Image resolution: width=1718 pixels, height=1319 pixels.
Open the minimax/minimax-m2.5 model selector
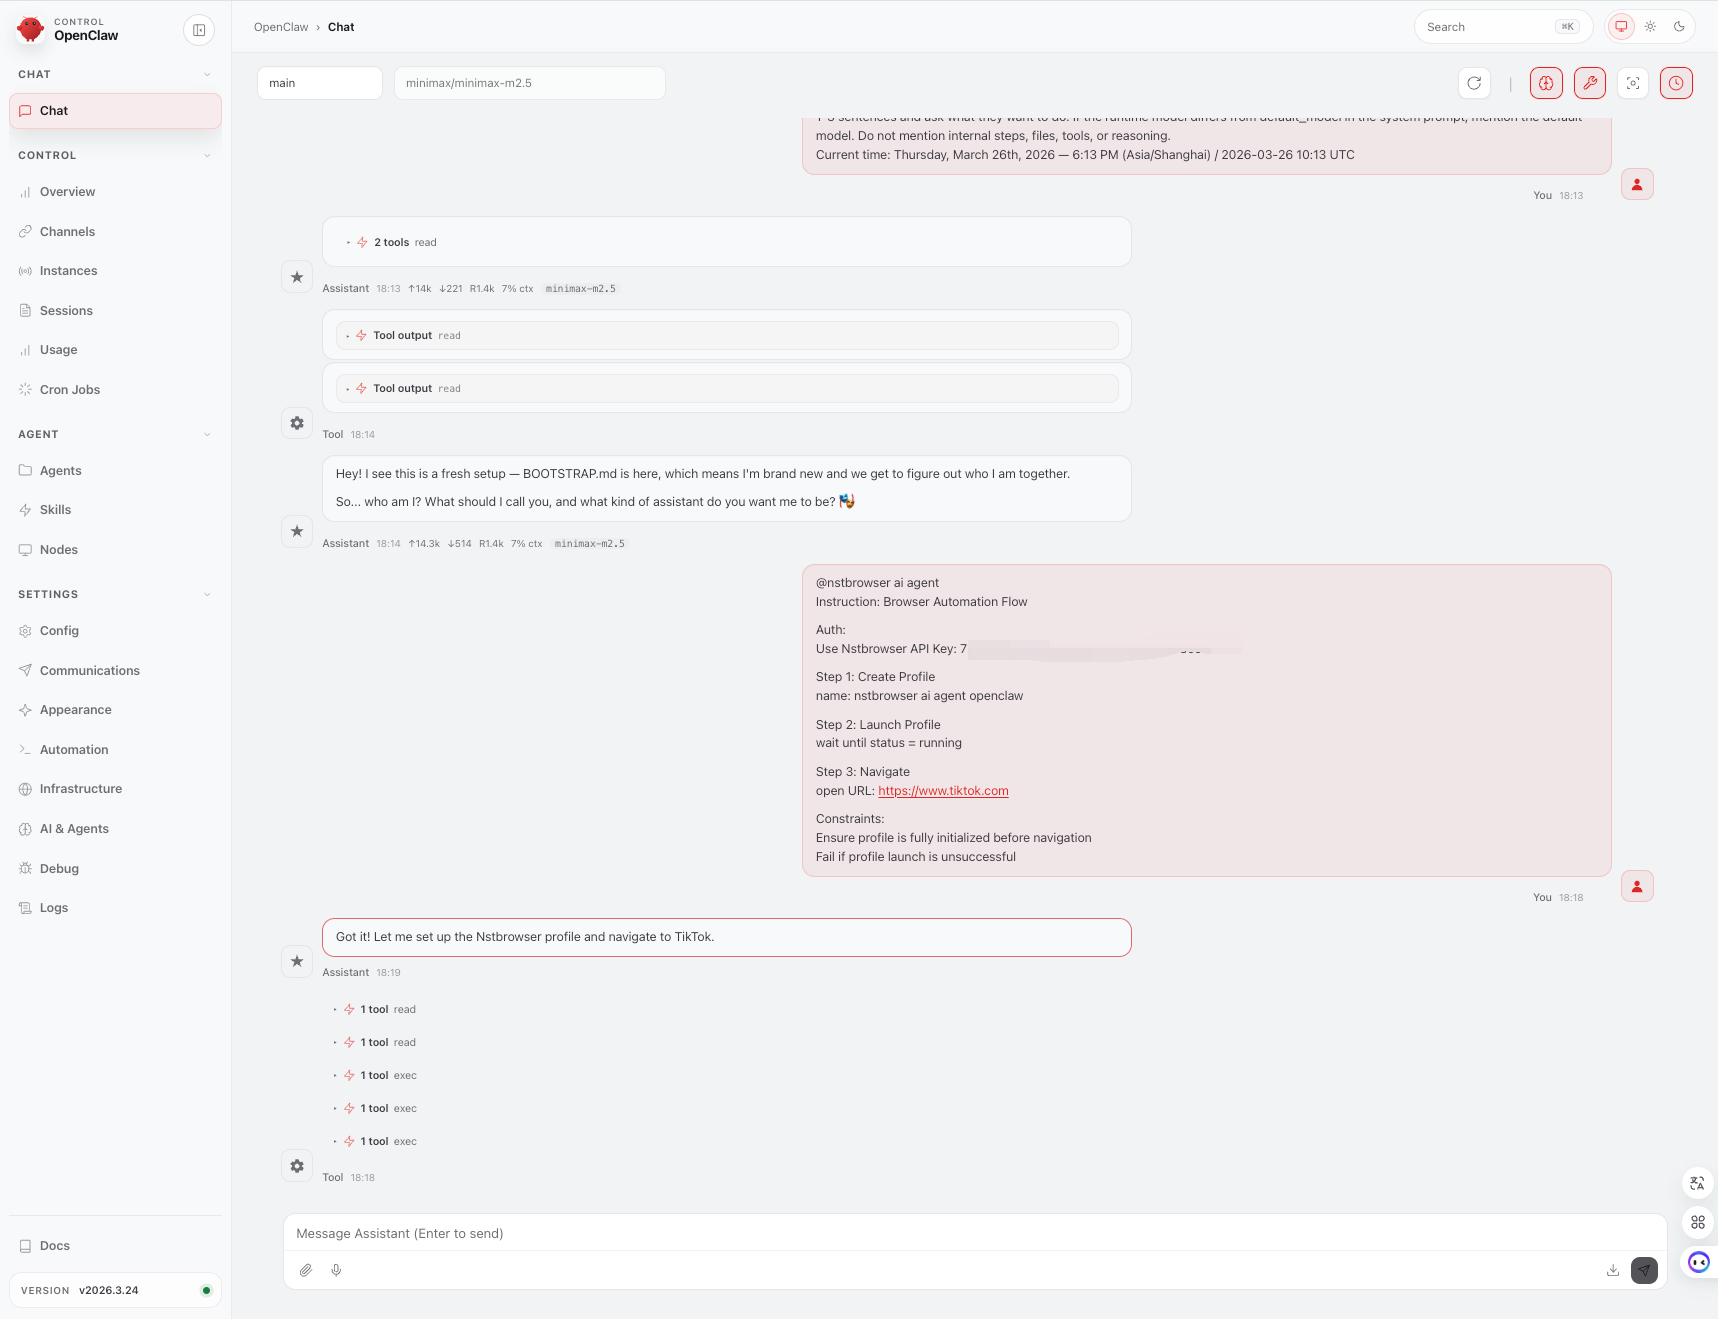tap(529, 83)
